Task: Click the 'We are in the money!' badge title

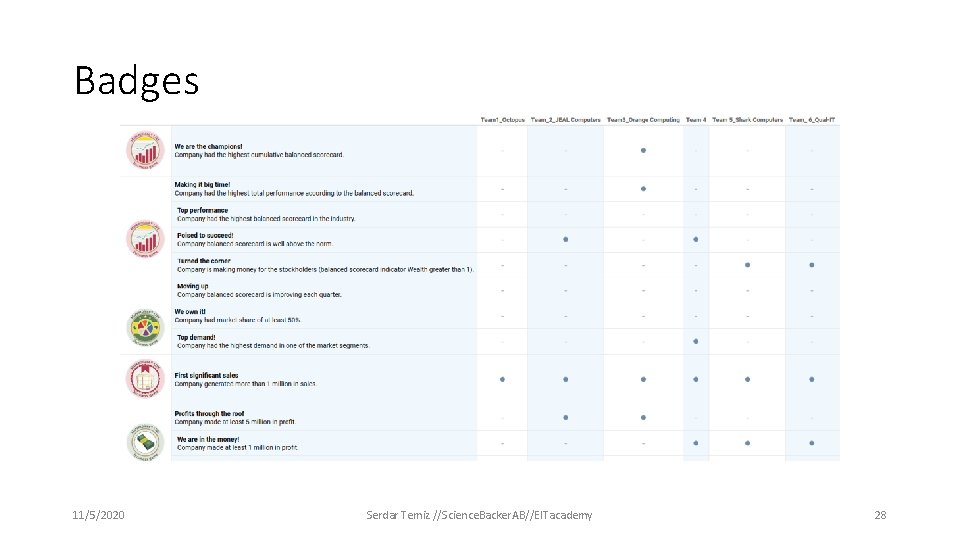Action: point(208,439)
